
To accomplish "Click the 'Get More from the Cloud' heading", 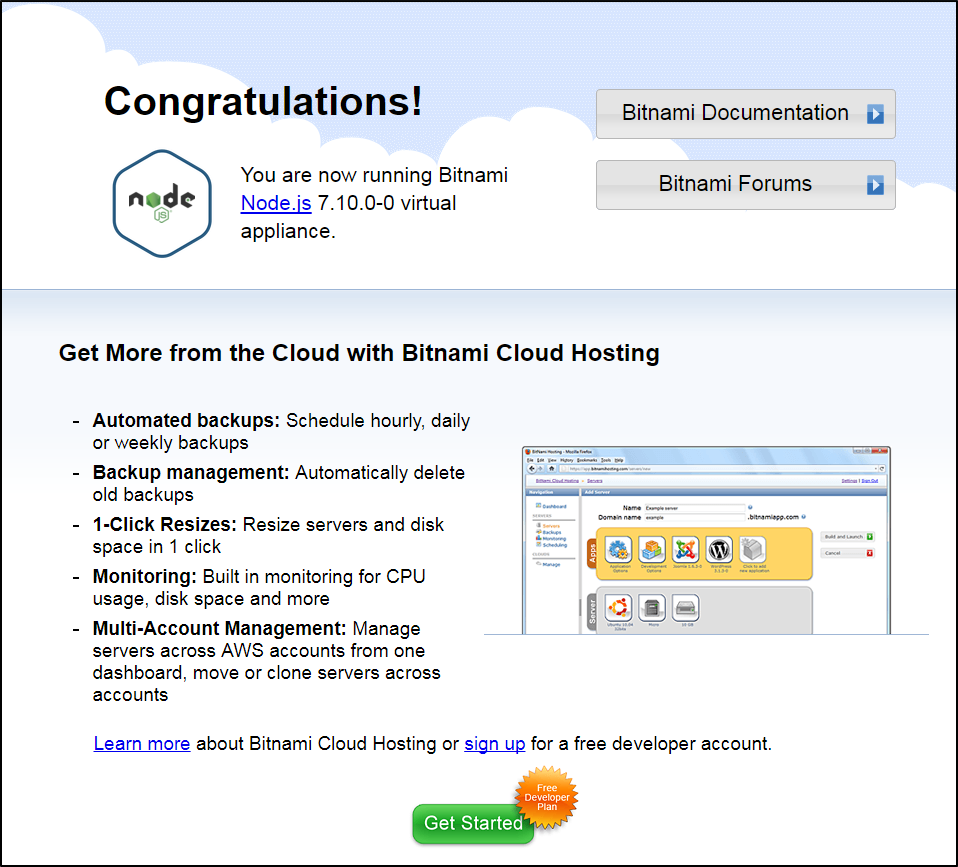I will pos(359,353).
